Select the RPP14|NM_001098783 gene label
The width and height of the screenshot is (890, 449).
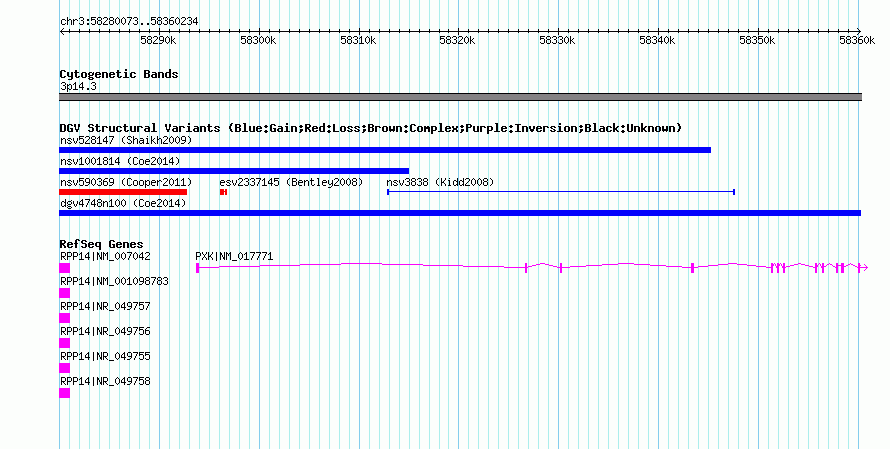pos(114,282)
